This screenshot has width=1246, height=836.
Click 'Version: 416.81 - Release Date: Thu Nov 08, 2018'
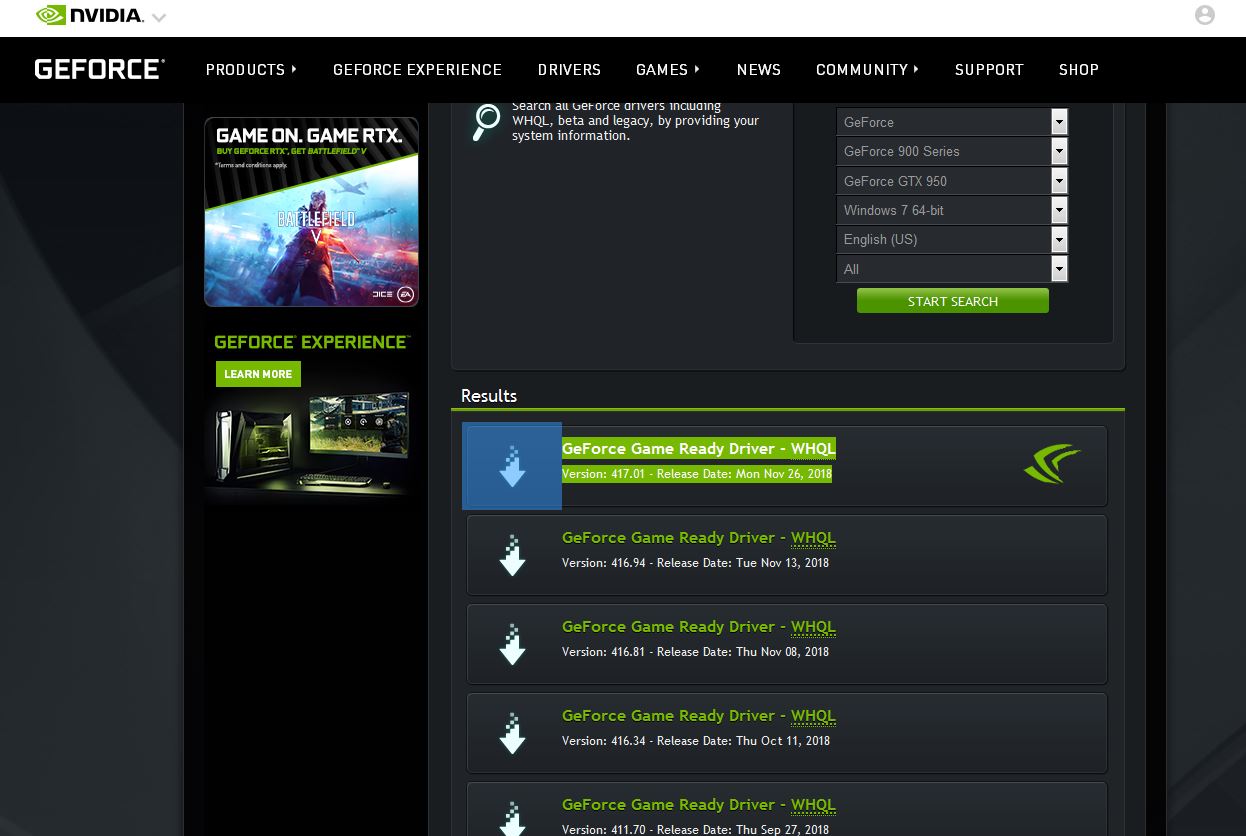pos(695,652)
